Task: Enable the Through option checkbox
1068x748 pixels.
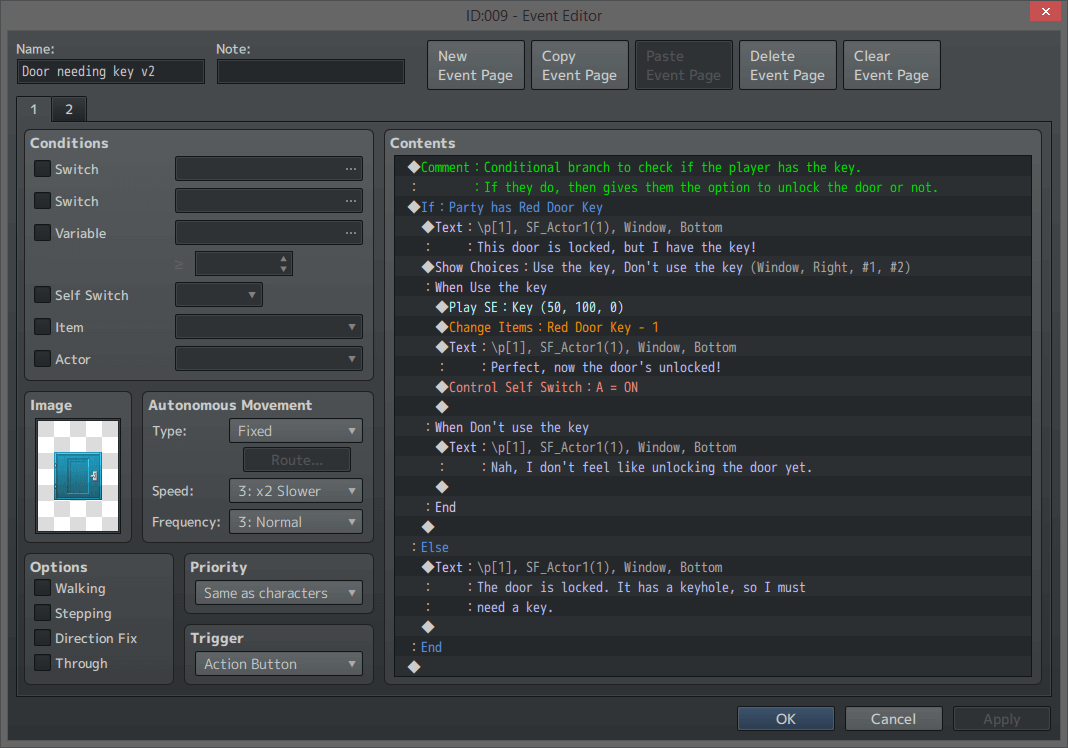Action: [x=42, y=663]
